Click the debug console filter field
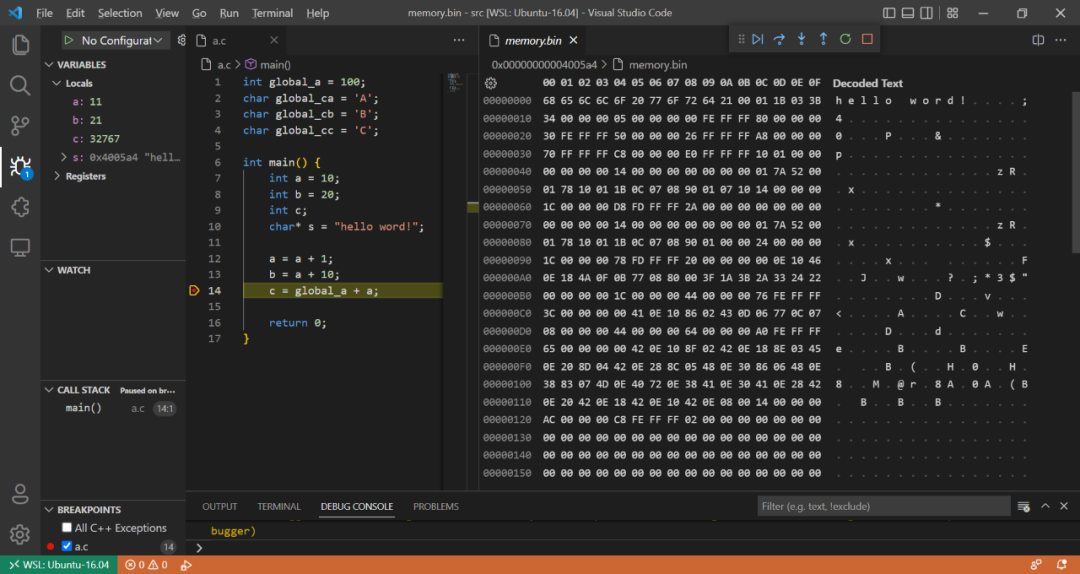Image resolution: width=1080 pixels, height=574 pixels. 884,506
